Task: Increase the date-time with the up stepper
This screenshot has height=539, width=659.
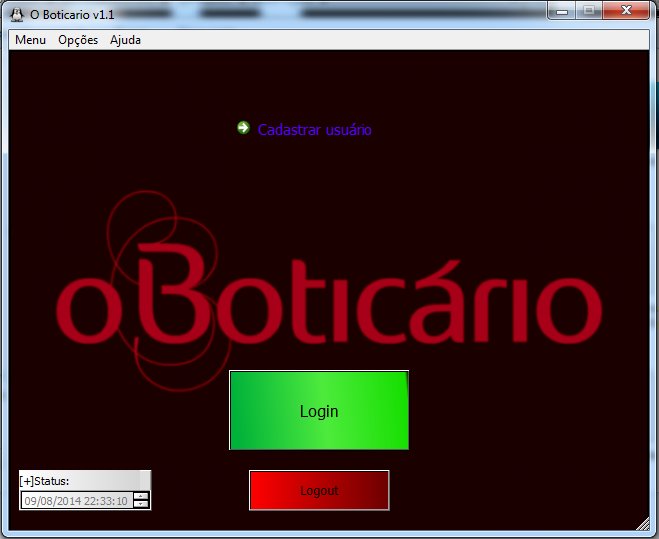Action: pos(141,497)
